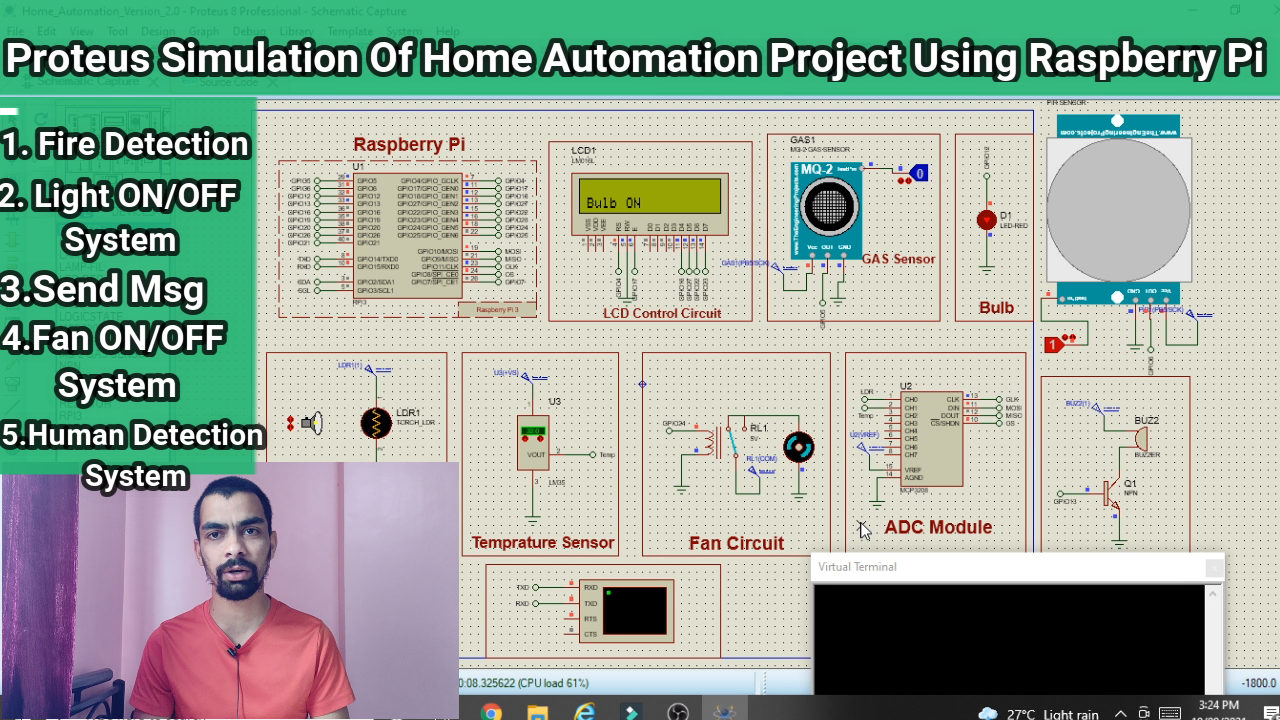Click the CPU load 61% status text

coord(553,683)
